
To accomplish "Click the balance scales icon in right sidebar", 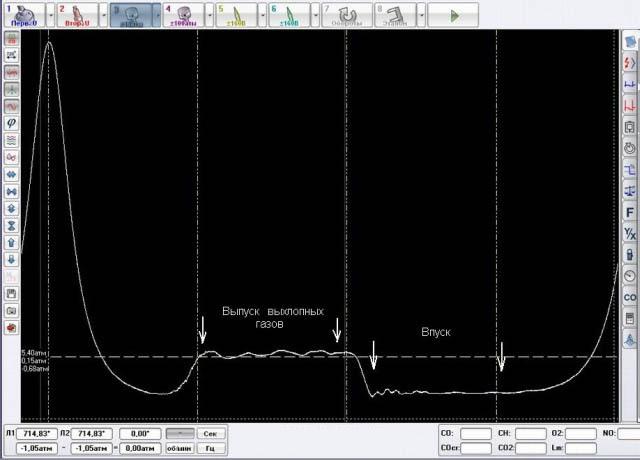I will coord(630,190).
